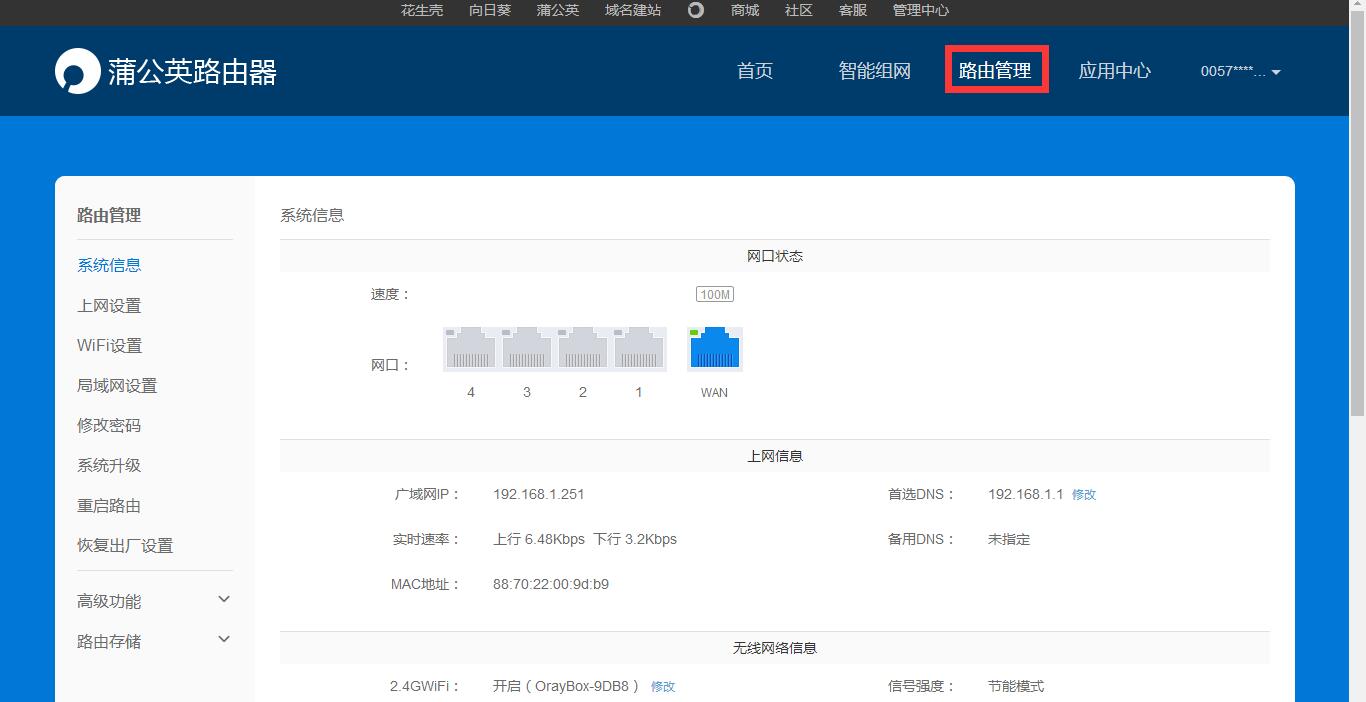Click the WAN port icon
The width and height of the screenshot is (1366, 702).
pos(713,347)
